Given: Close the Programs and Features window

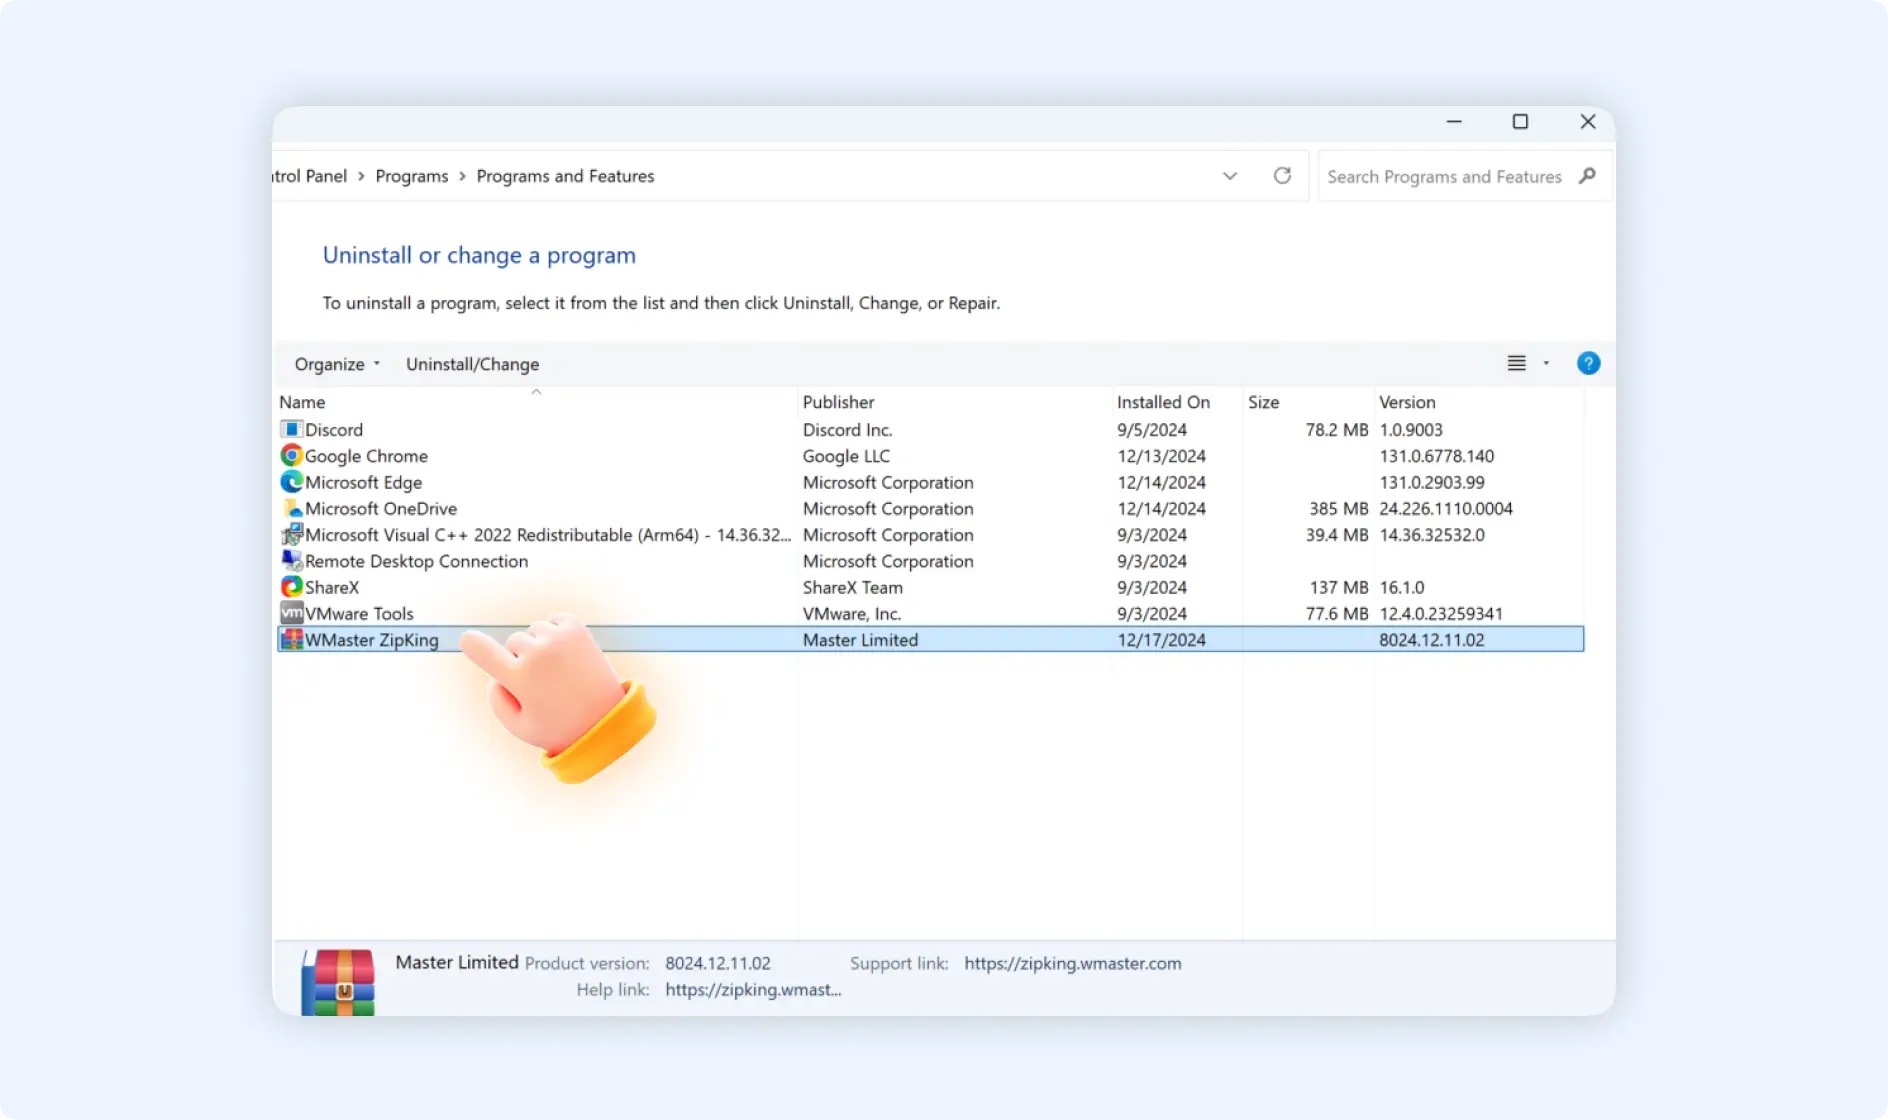Looking at the screenshot, I should pos(1588,121).
